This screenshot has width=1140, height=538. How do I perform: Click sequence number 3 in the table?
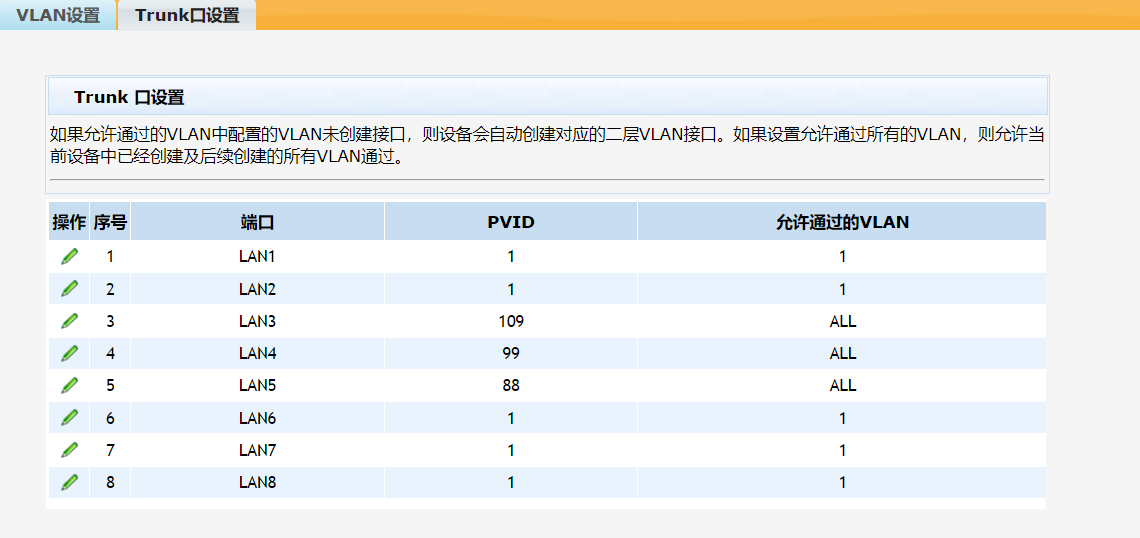click(x=110, y=321)
